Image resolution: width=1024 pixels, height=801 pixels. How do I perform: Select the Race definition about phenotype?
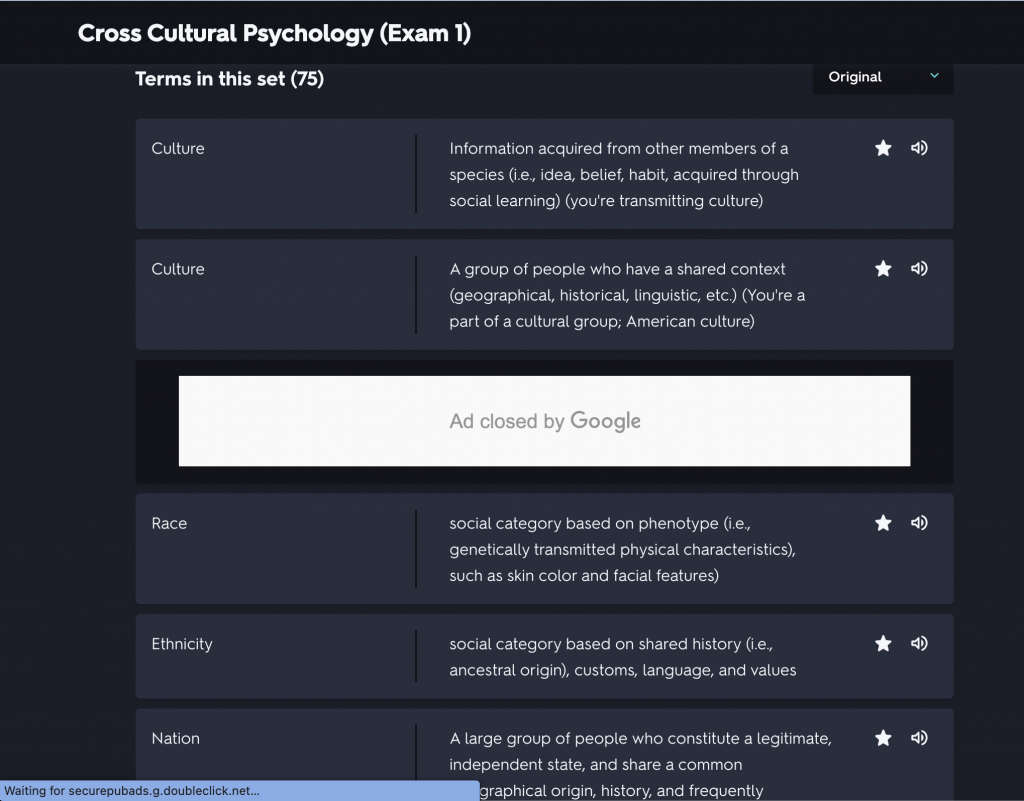pos(622,550)
